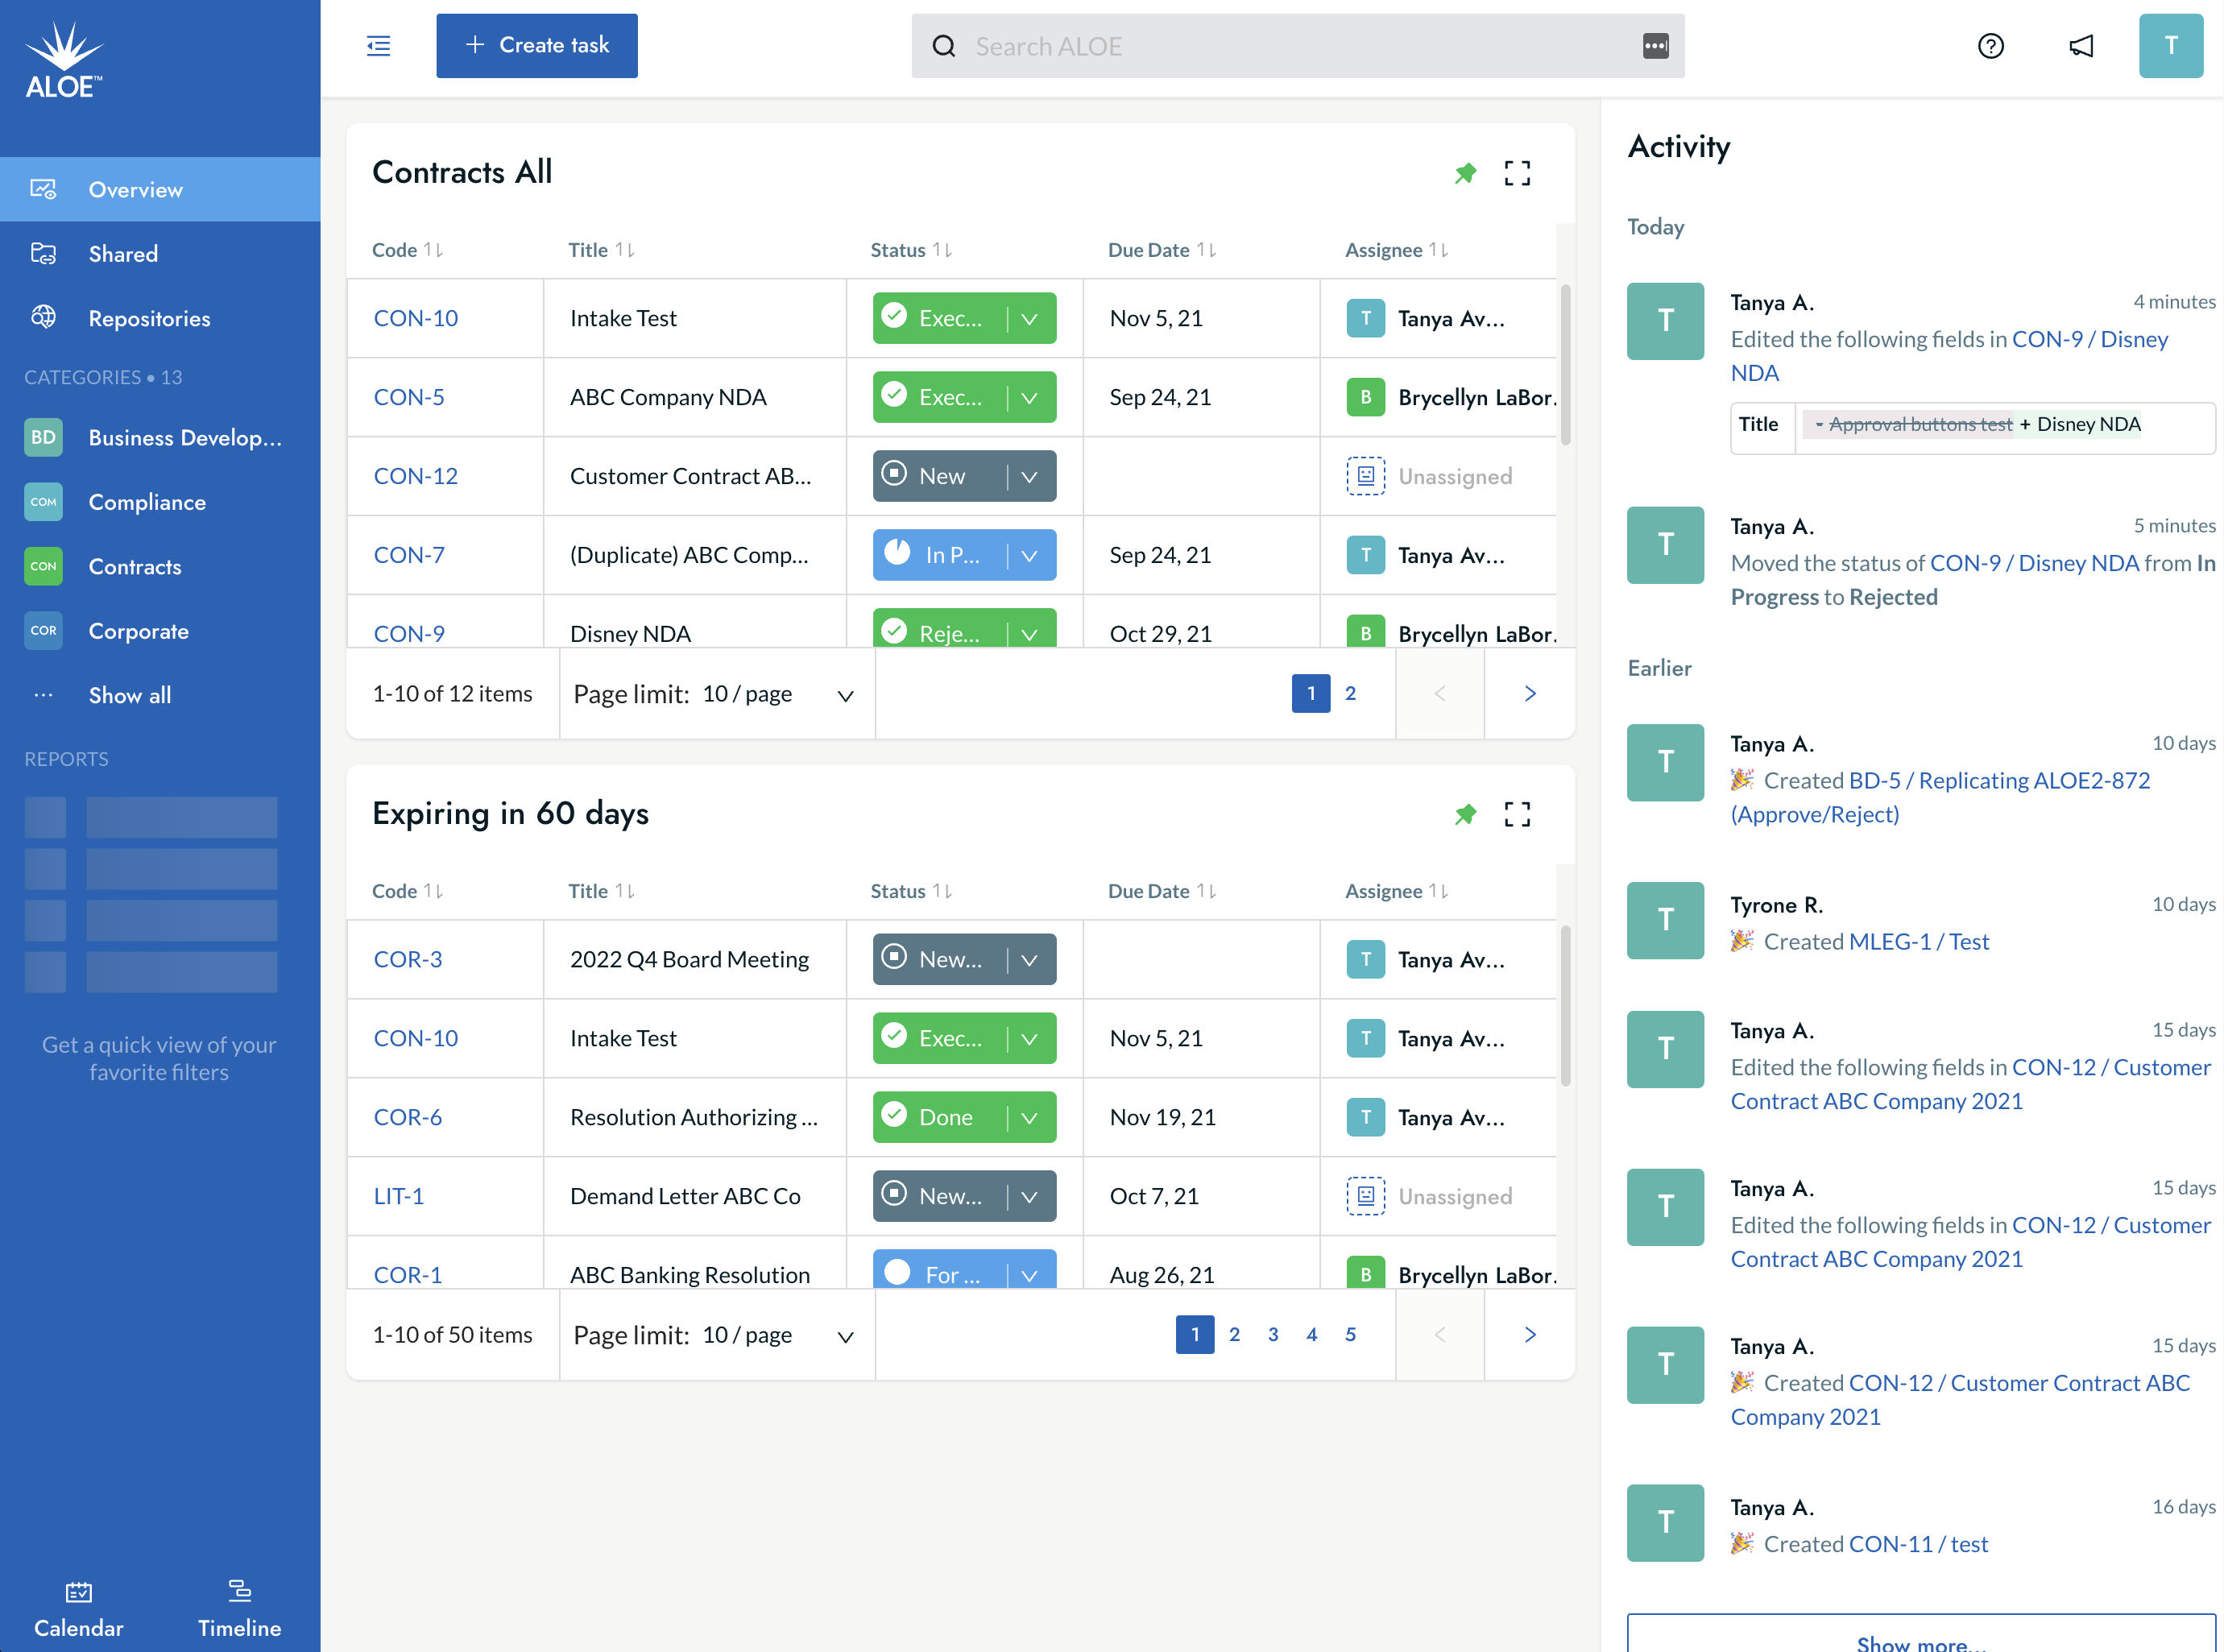Viewport: 2224px width, 1652px height.
Task: Open the Help question mark icon
Action: (1991, 46)
